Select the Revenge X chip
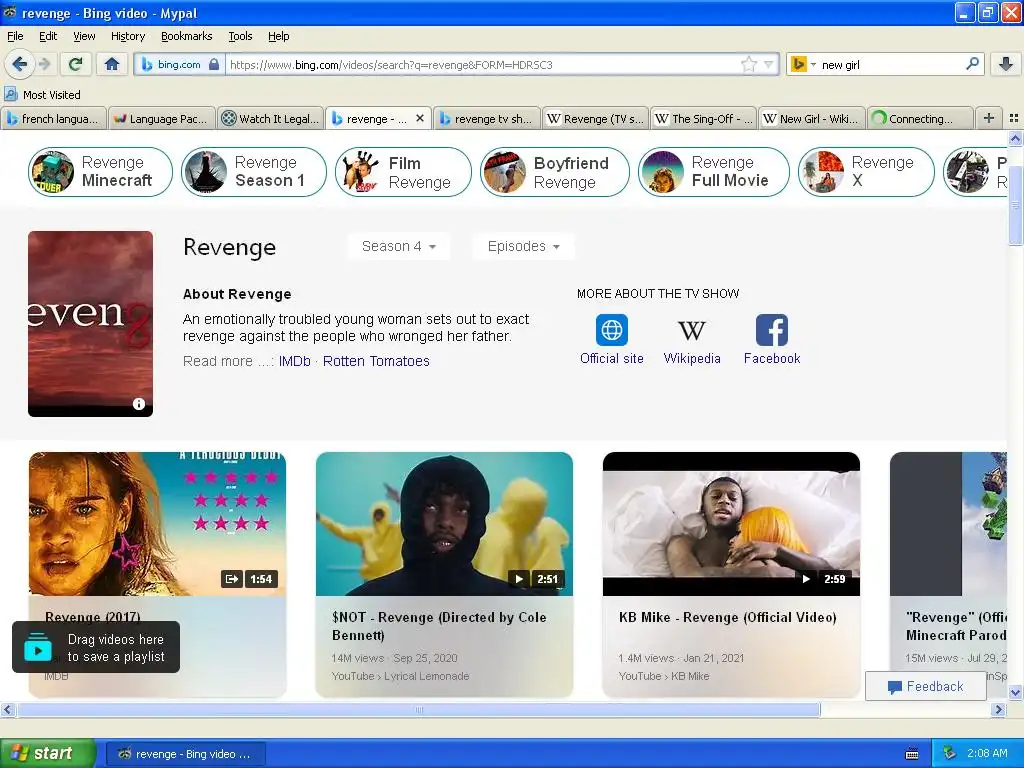1024x768 pixels. click(x=866, y=171)
